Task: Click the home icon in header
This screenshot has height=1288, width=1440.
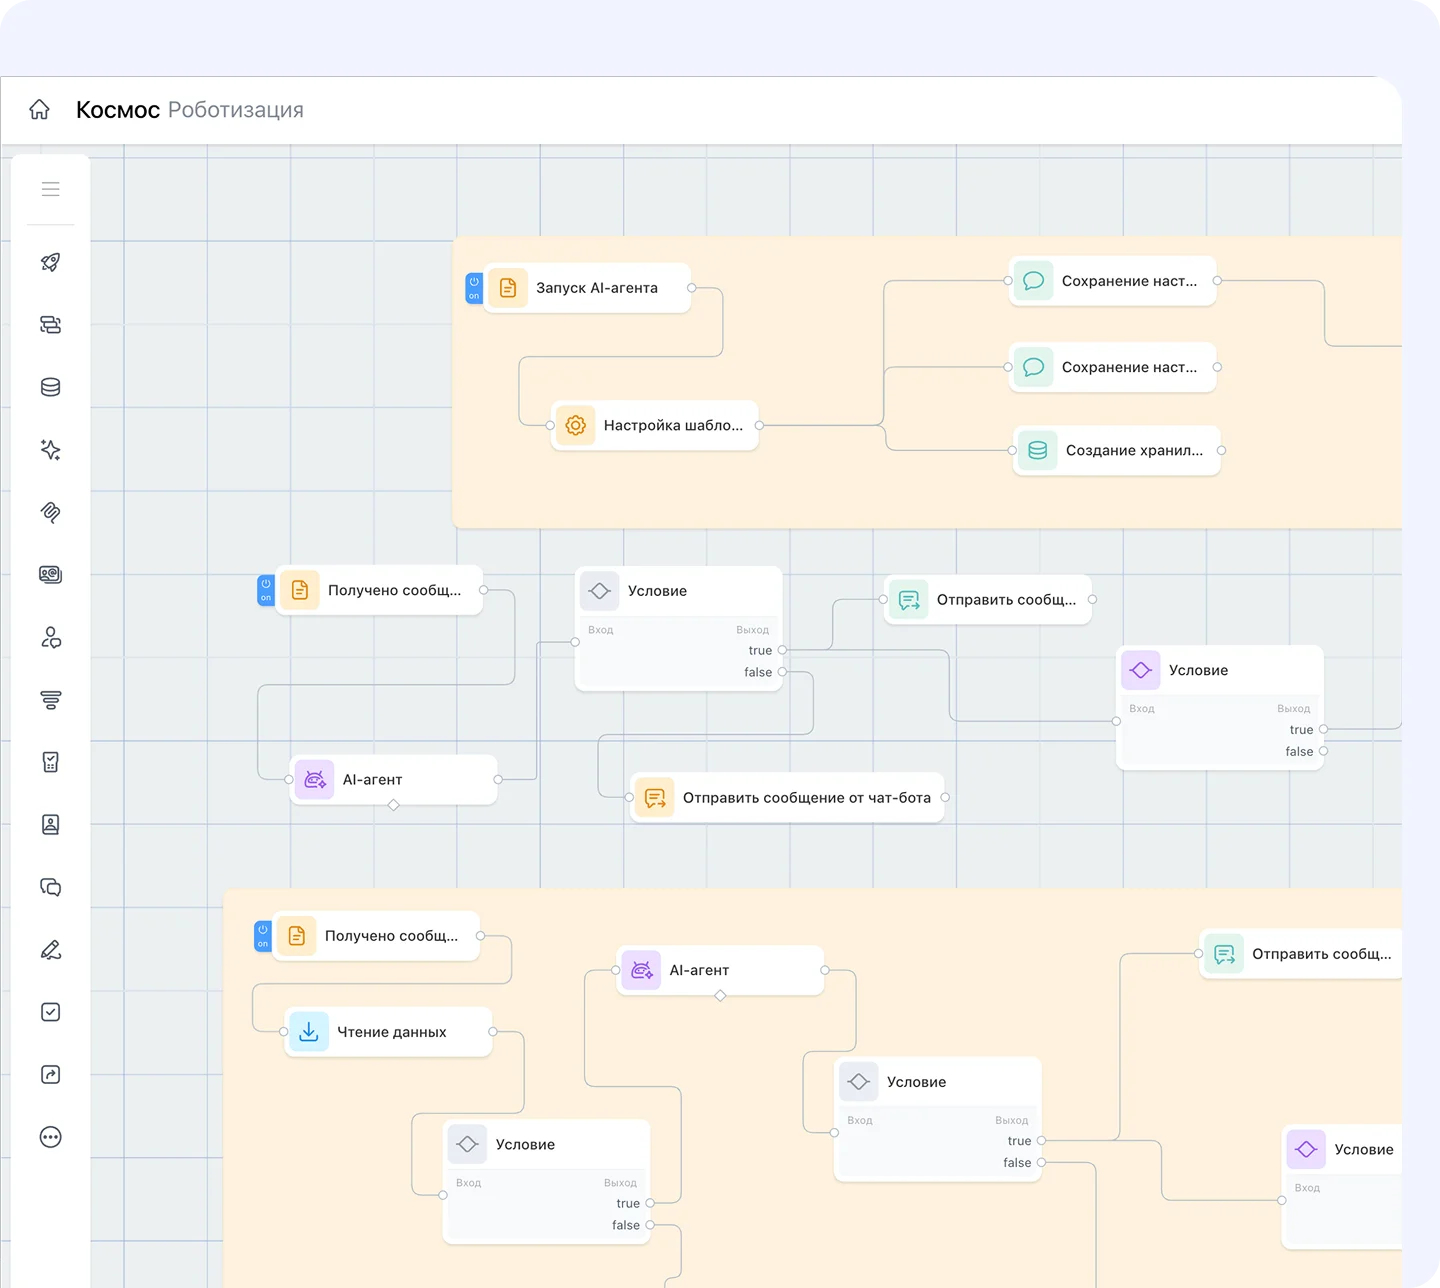Action: coord(39,110)
